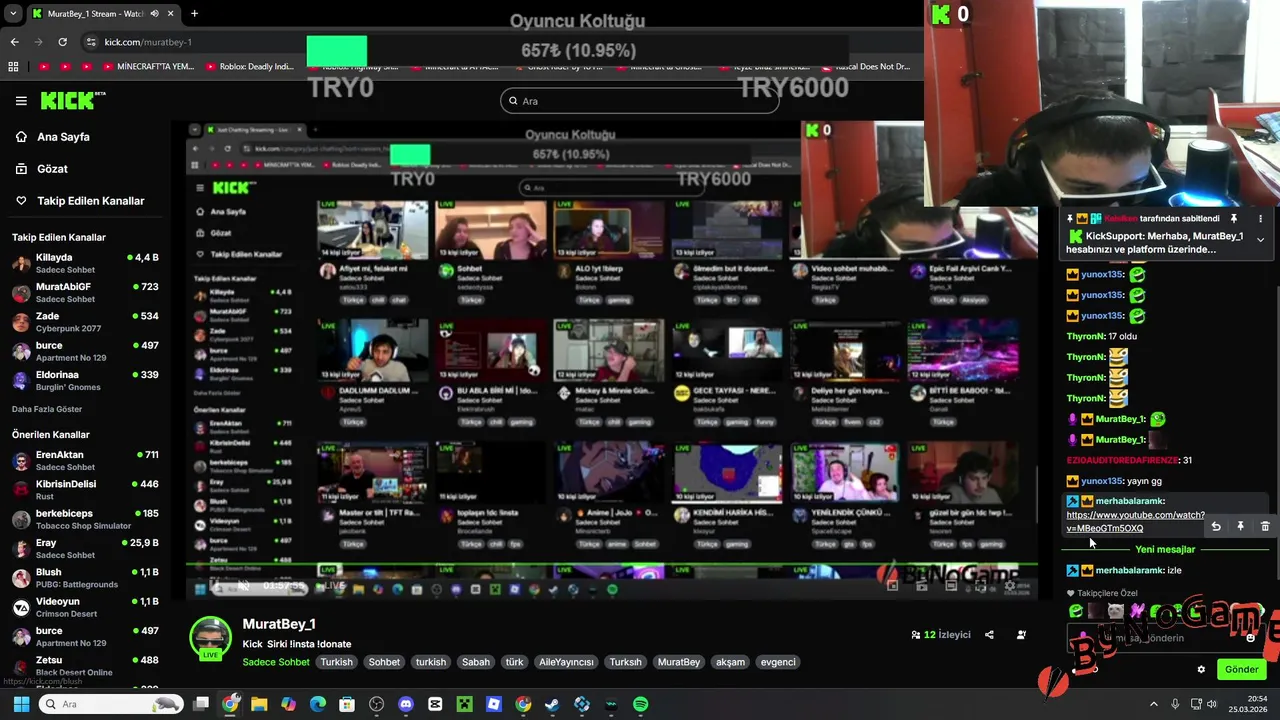
Task: Unpin the pinned chat message
Action: pos(1234,218)
